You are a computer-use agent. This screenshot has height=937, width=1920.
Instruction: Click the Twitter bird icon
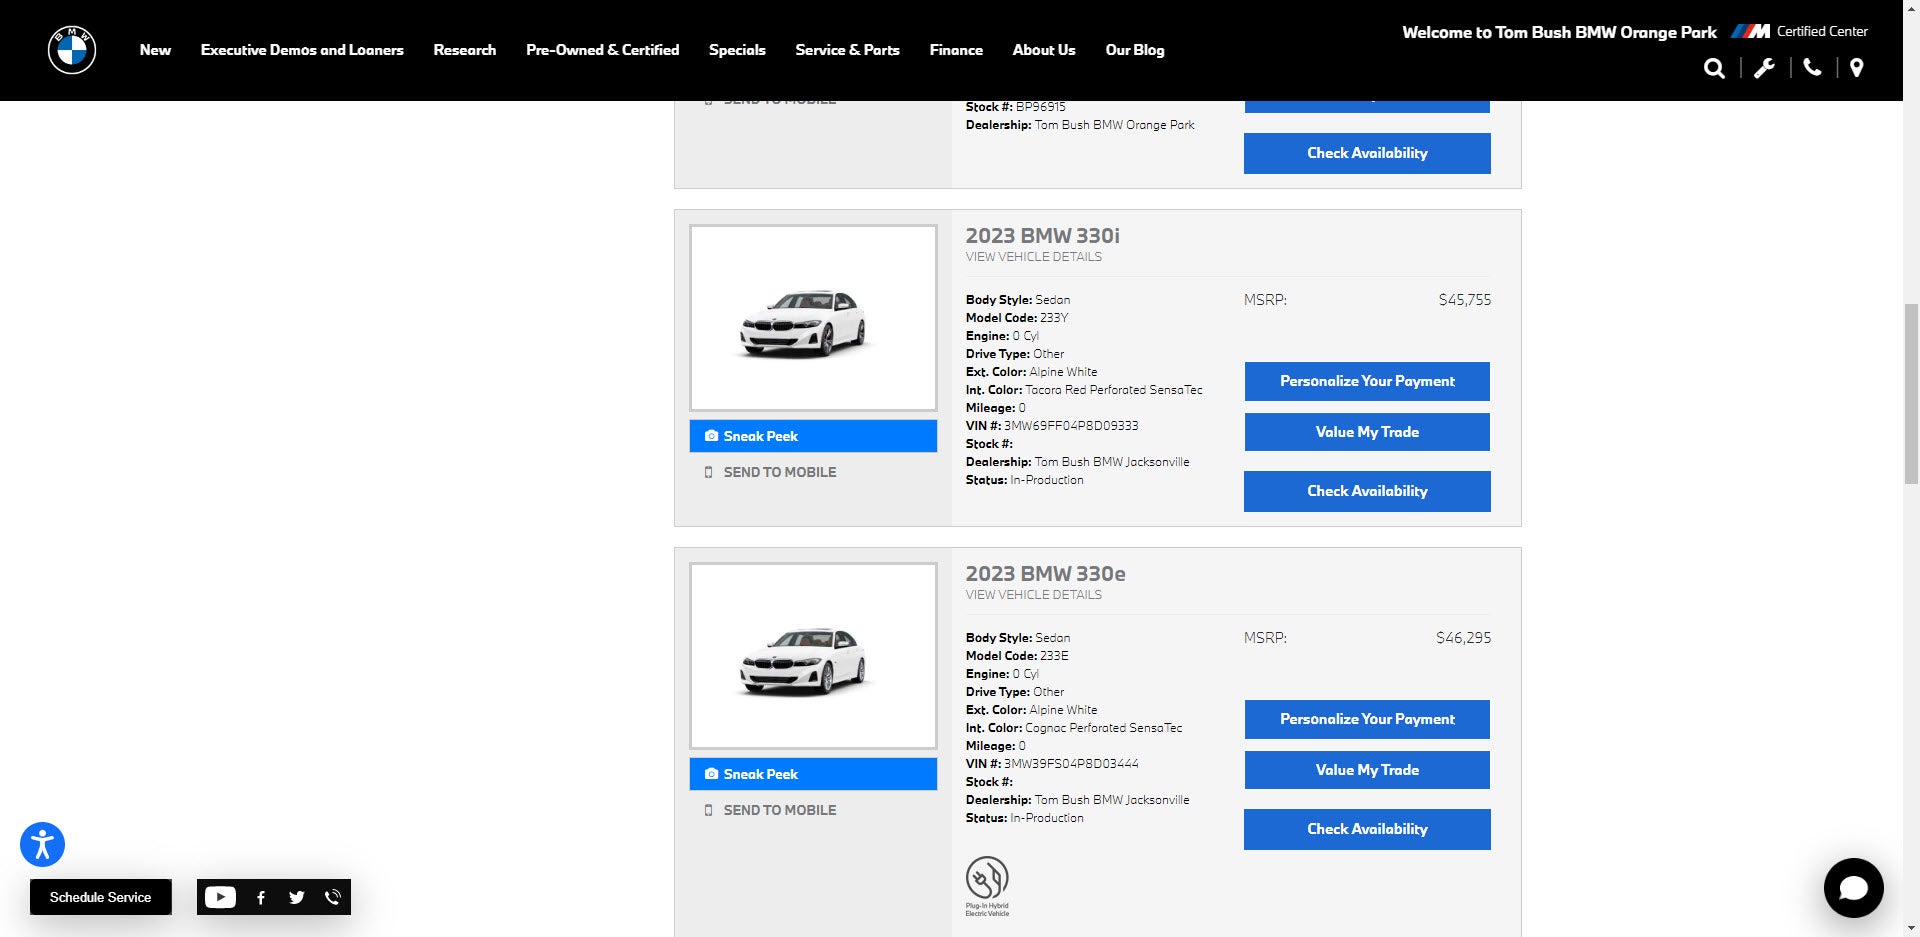pyautogui.click(x=297, y=897)
